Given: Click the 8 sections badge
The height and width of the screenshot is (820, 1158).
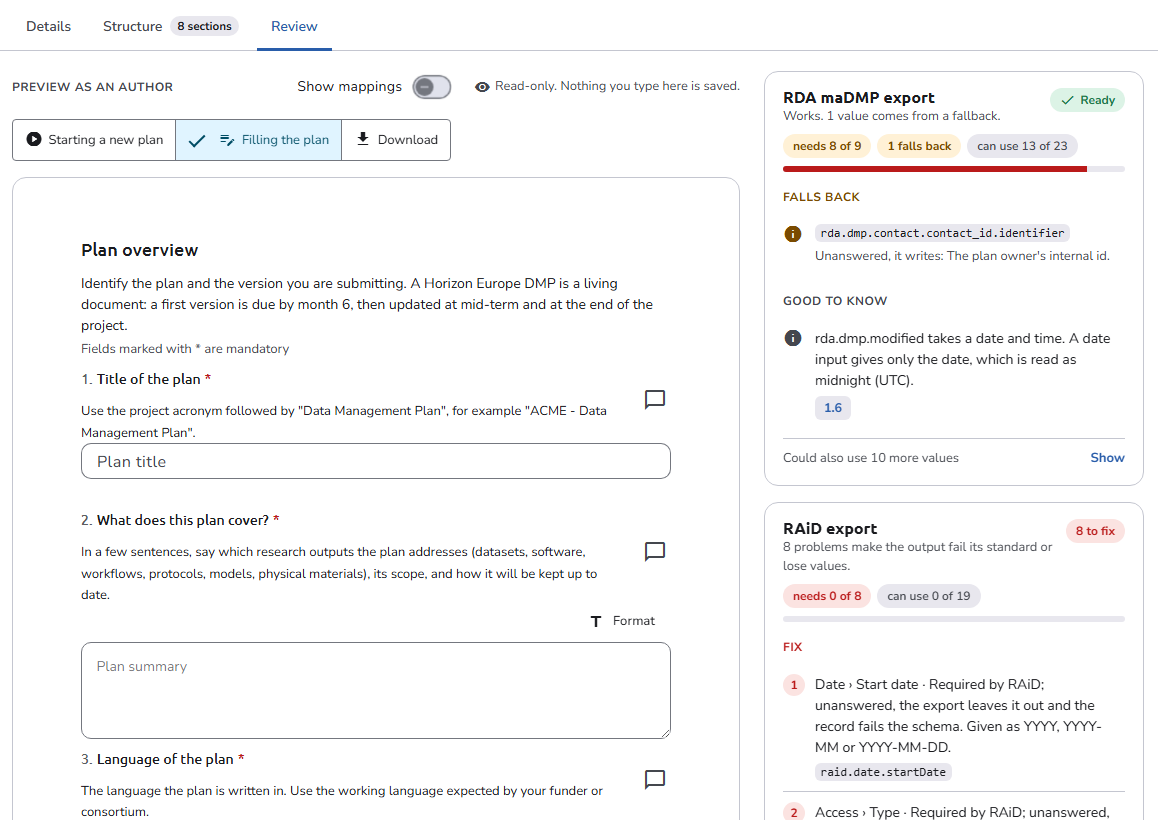Looking at the screenshot, I should click(205, 26).
